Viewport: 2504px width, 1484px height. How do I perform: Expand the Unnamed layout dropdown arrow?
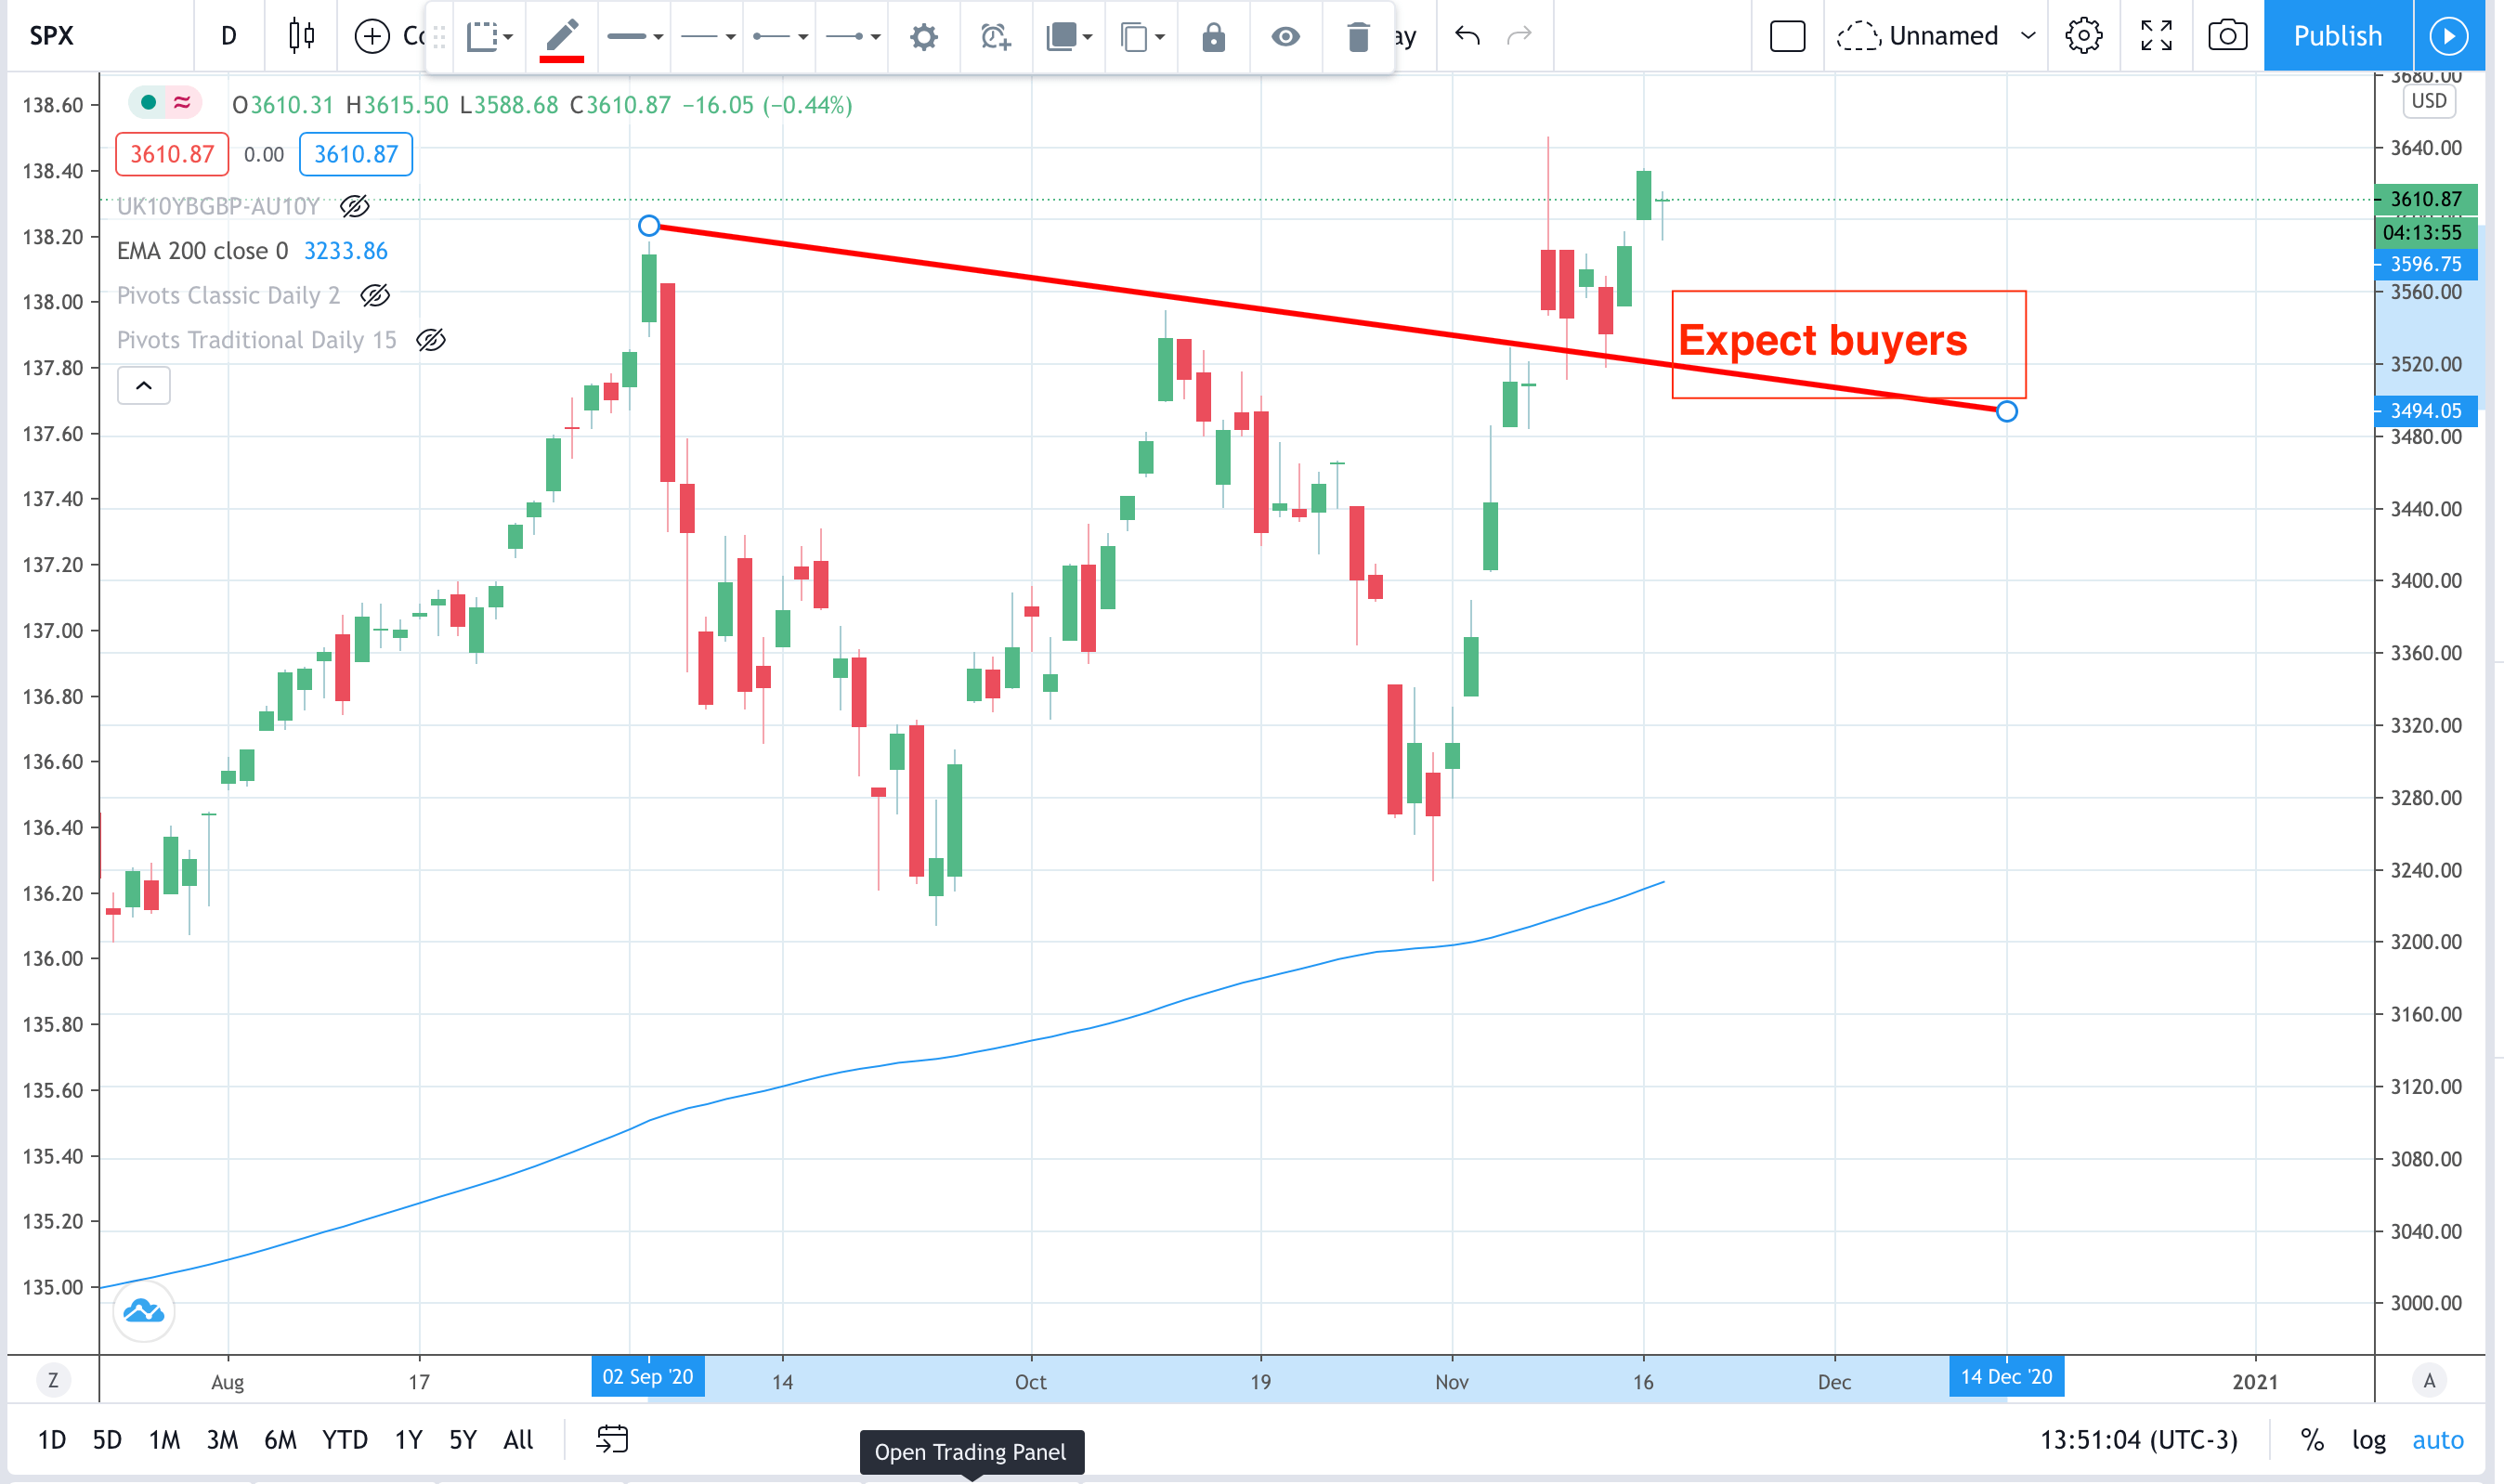tap(2028, 36)
